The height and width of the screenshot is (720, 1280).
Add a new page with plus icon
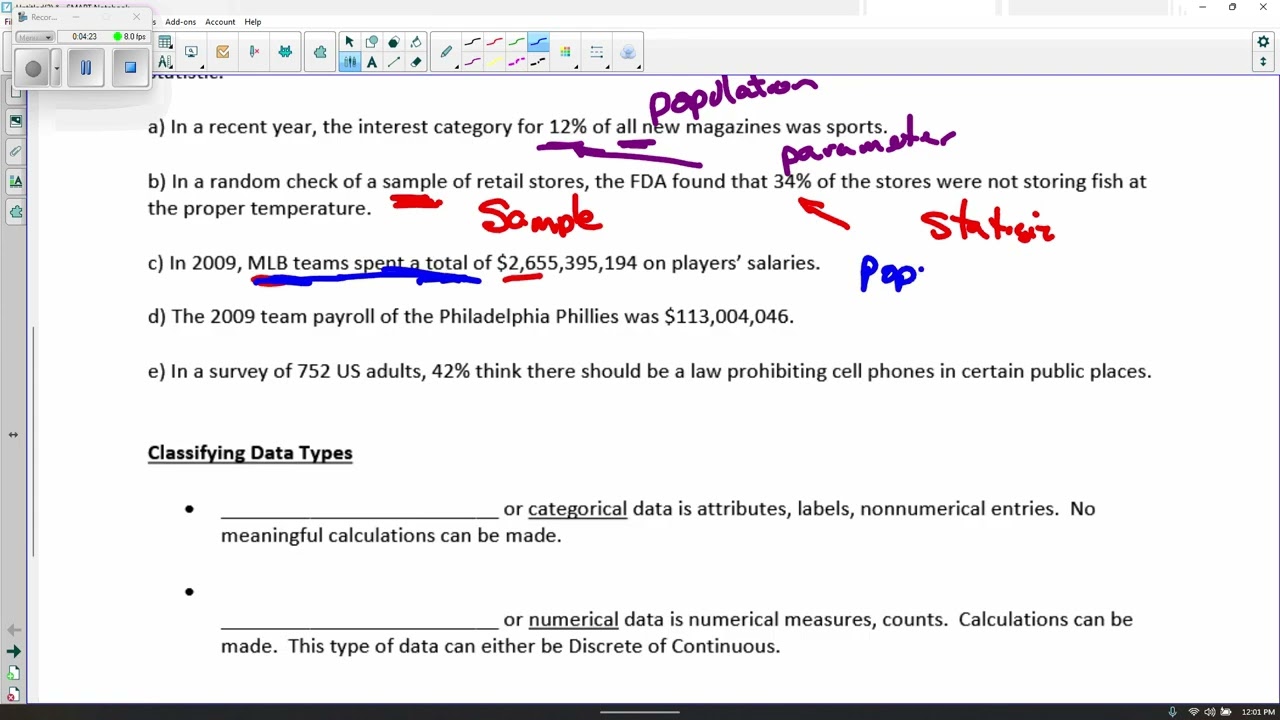pos(13,674)
